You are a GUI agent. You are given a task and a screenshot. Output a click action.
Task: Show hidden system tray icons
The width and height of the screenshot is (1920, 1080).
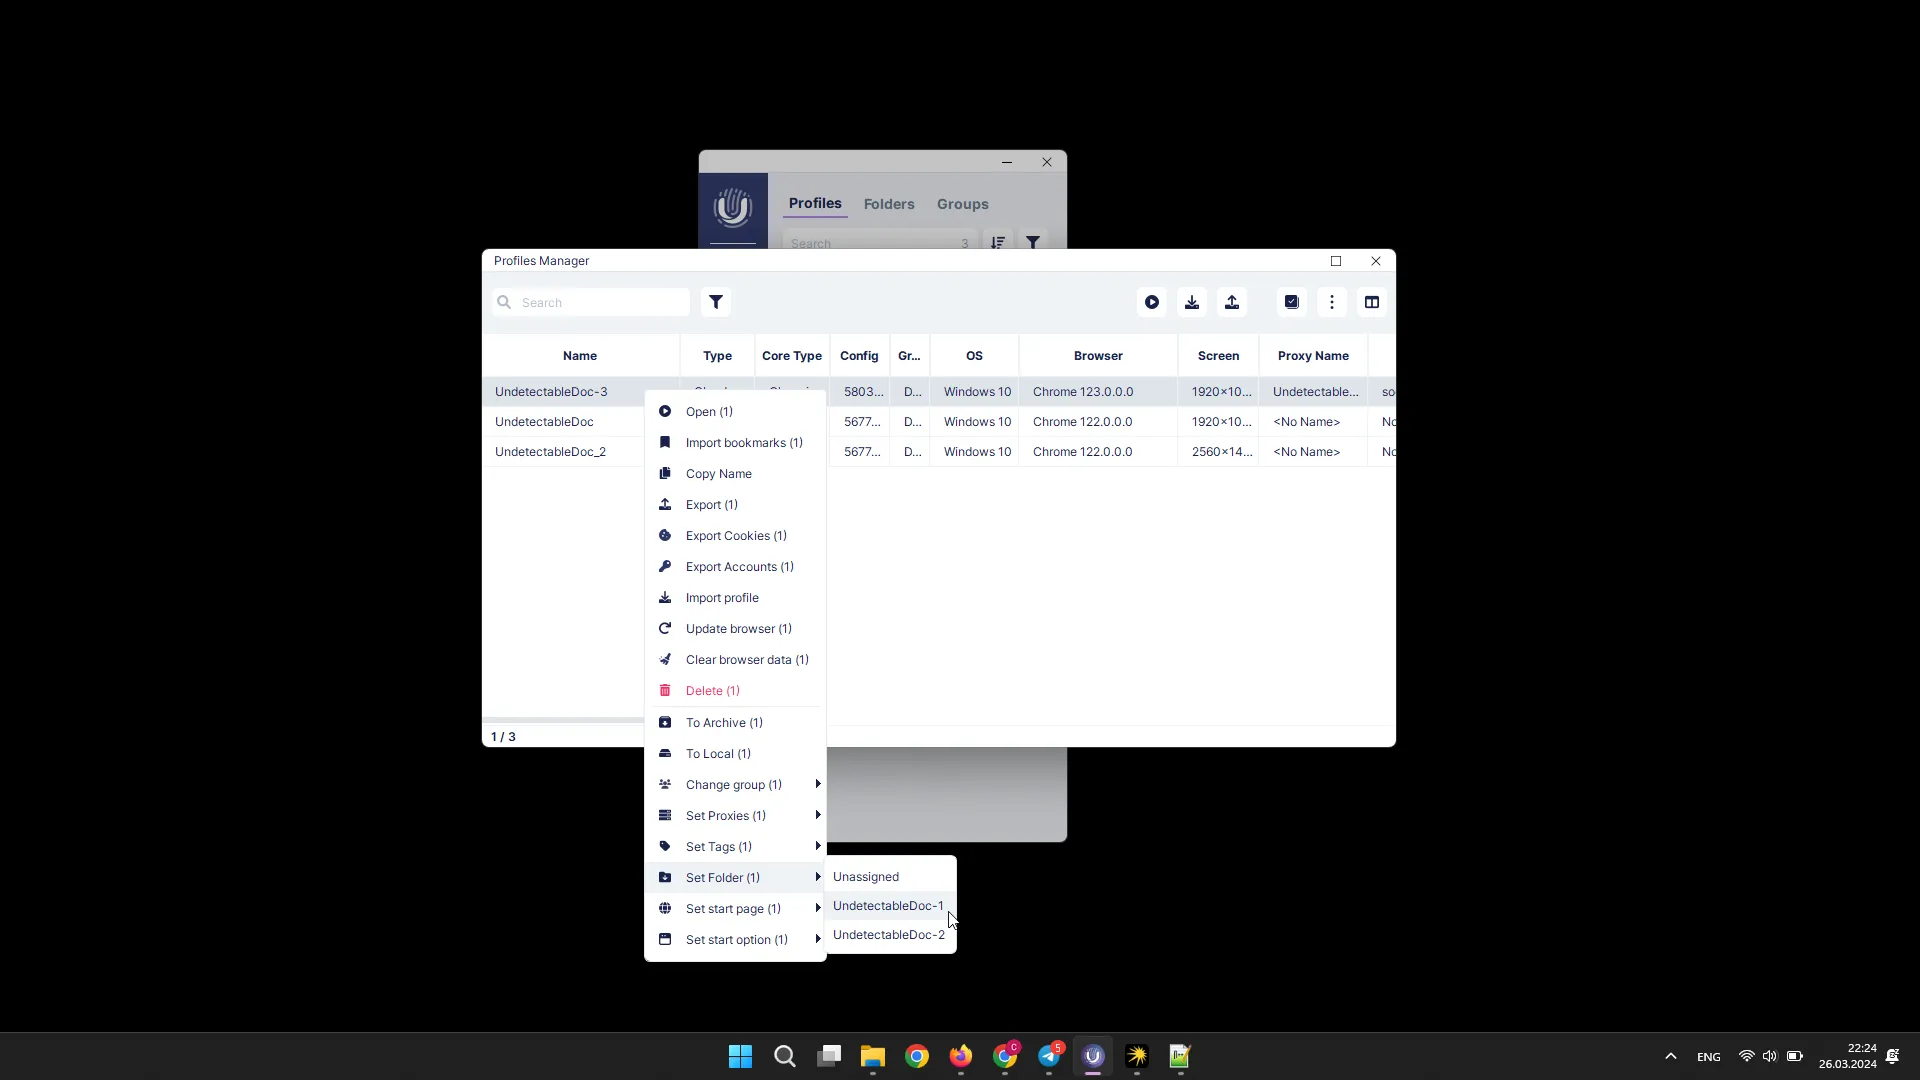tap(1670, 1056)
